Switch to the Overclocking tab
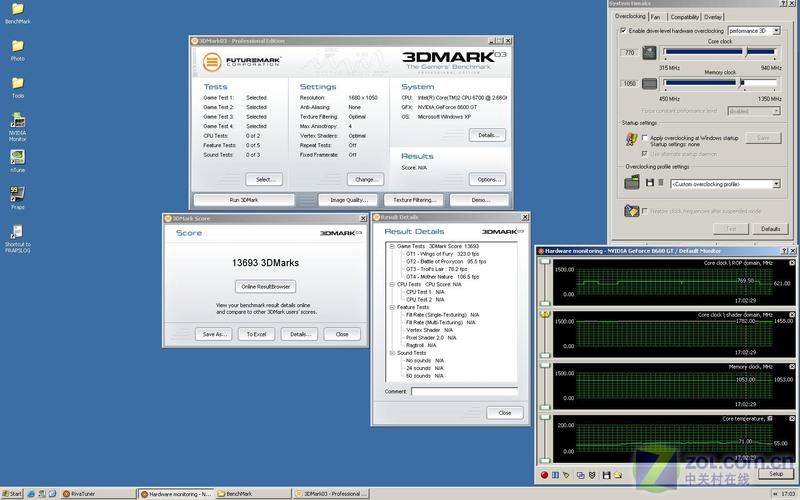 [x=630, y=16]
